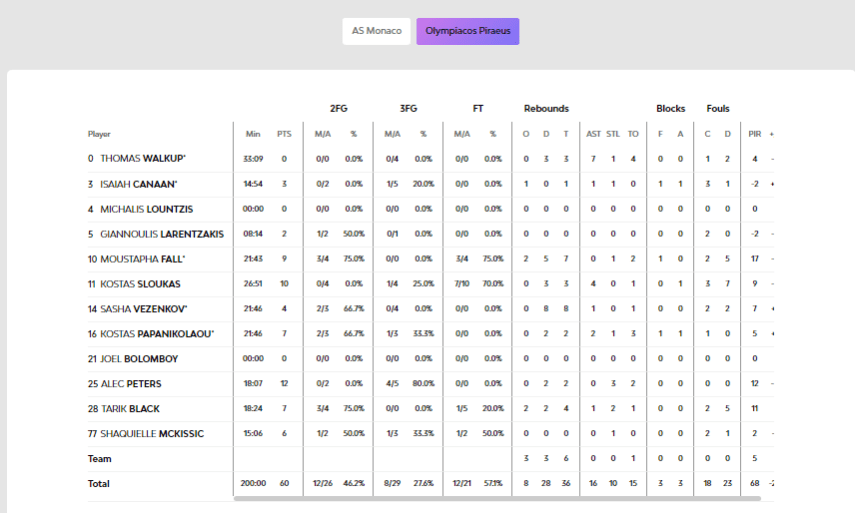Click Tarik Black player name
This screenshot has height=513, width=855.
[130, 409]
